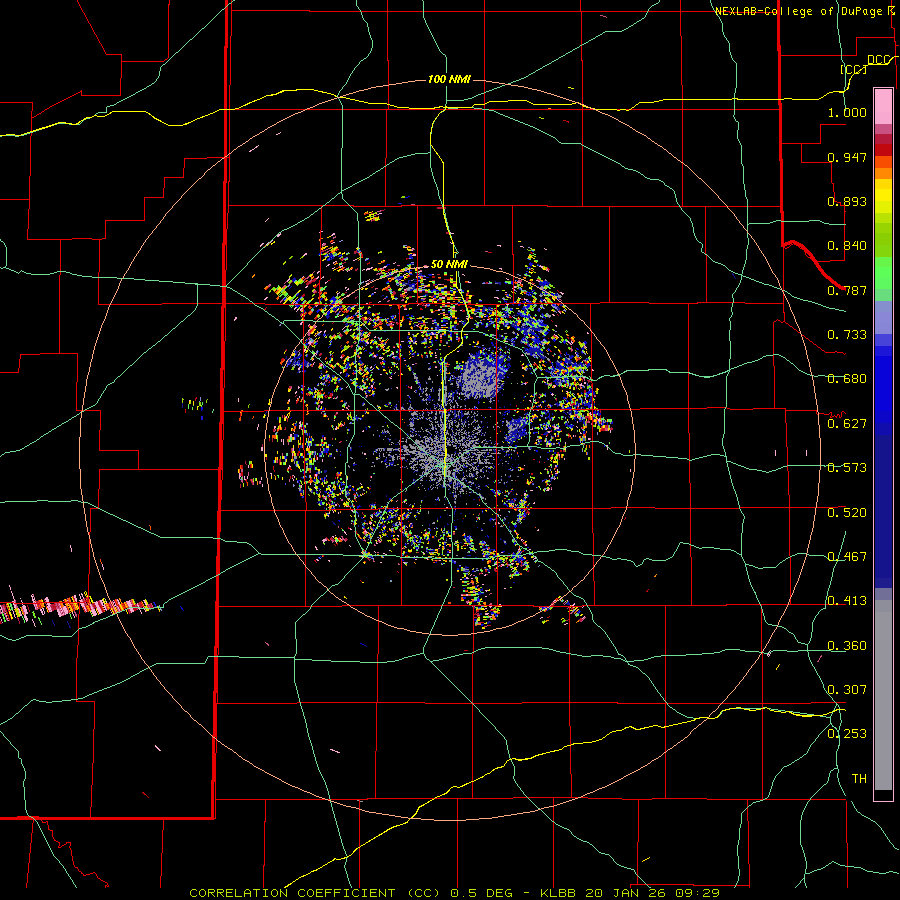Pick the bright green color bar segment
900x900 pixels.
point(883,273)
